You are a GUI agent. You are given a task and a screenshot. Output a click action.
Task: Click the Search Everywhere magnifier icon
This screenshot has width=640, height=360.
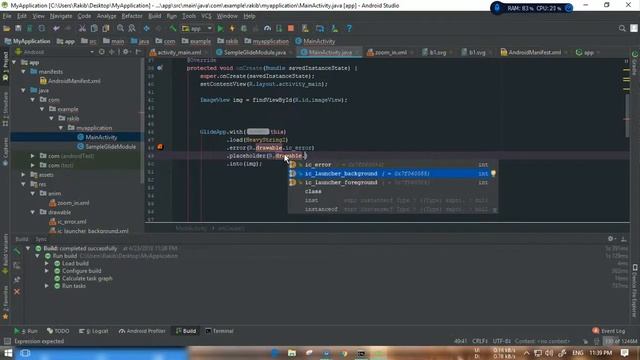coord(622,29)
